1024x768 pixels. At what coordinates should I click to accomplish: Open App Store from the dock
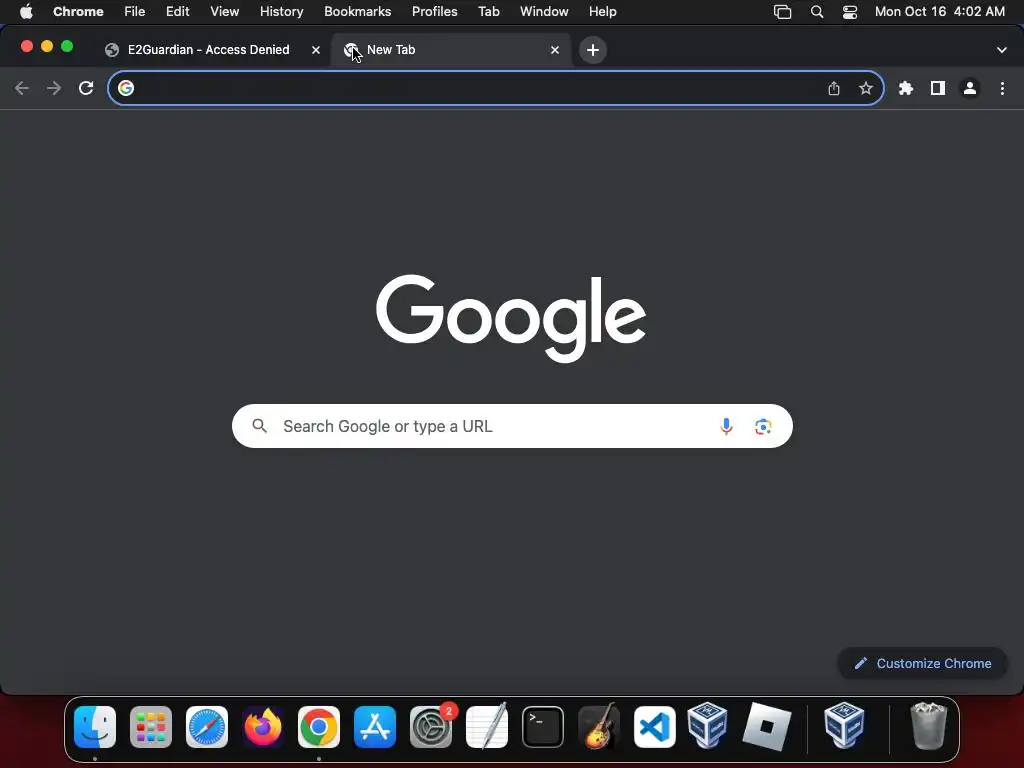(375, 727)
